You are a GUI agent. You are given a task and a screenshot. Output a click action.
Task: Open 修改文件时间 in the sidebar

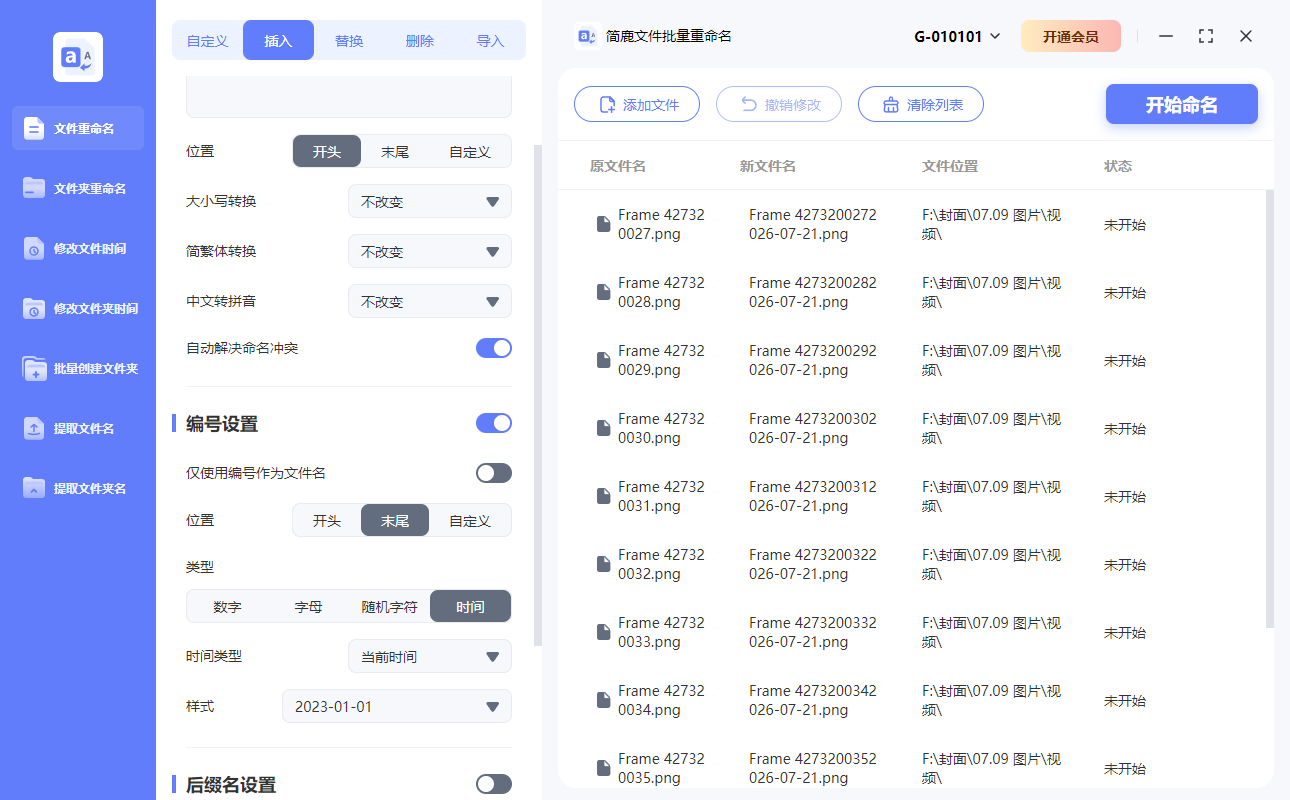[x=78, y=248]
